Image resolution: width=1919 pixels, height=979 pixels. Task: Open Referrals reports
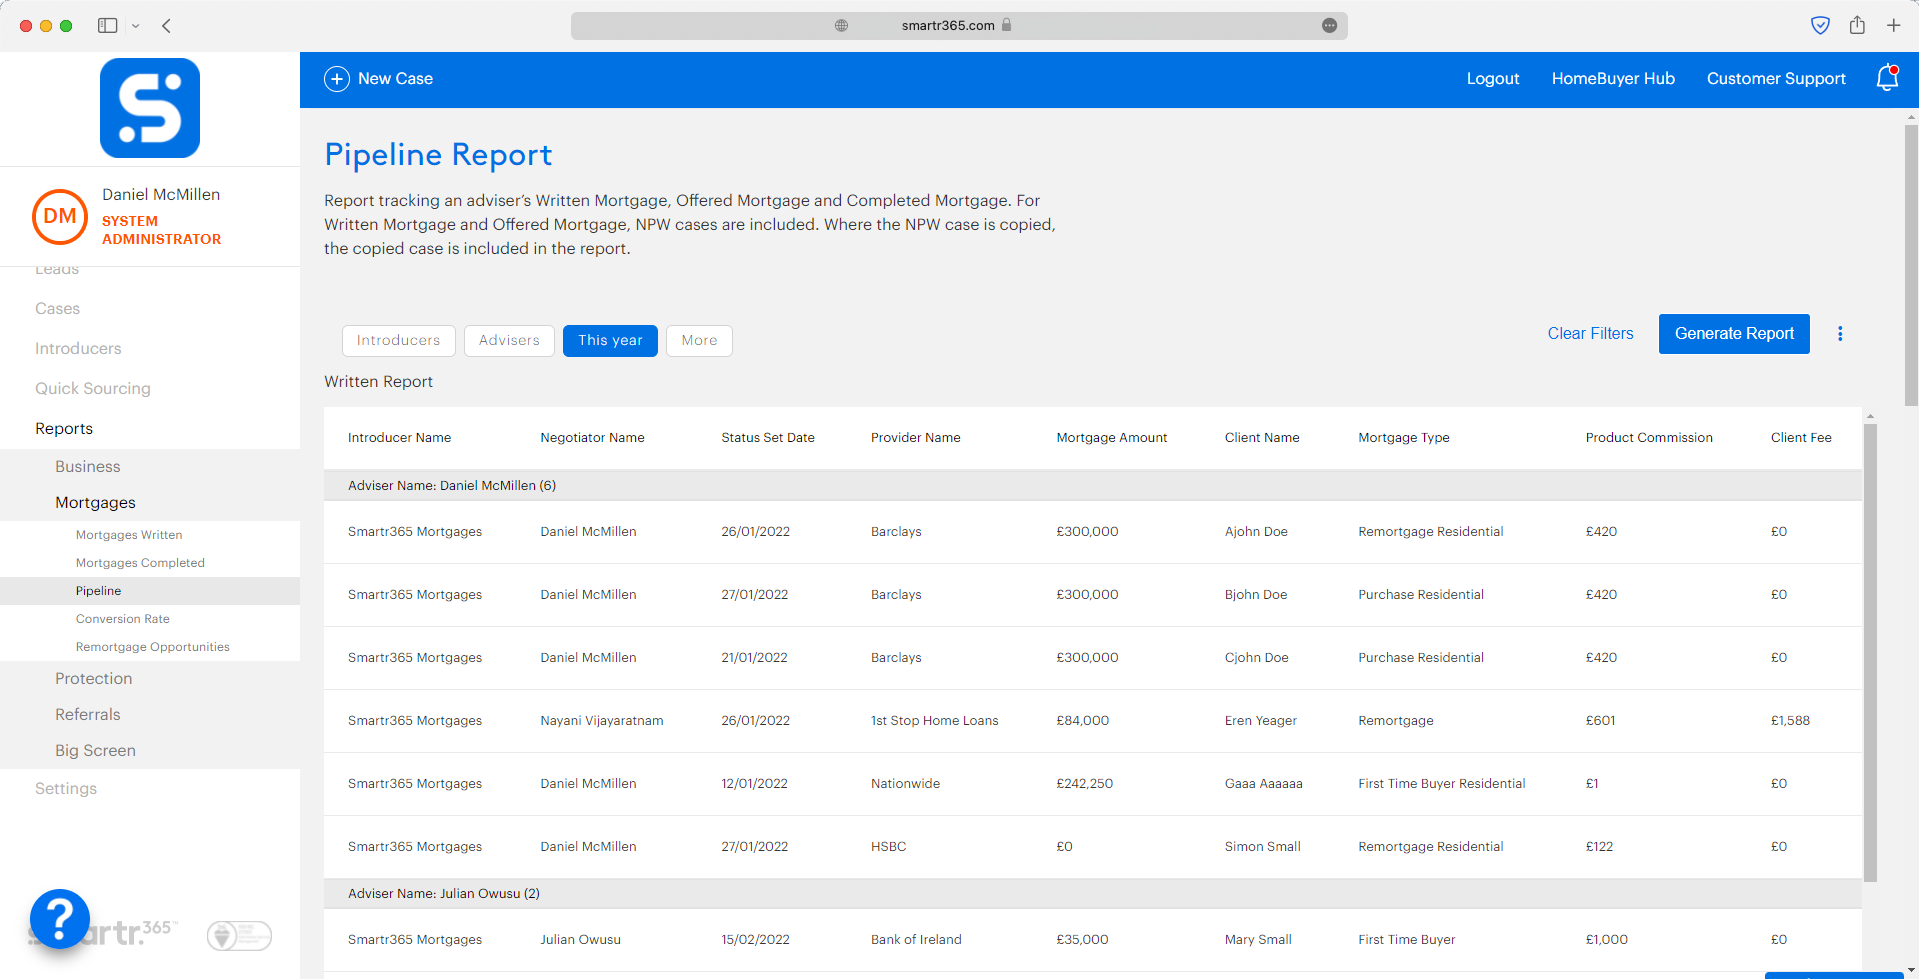pos(87,714)
